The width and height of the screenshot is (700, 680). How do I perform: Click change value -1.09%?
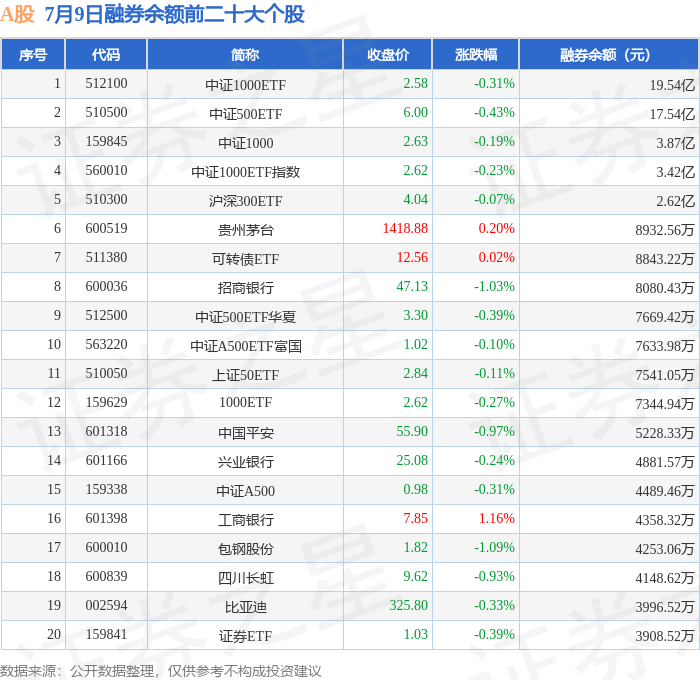click(x=494, y=547)
